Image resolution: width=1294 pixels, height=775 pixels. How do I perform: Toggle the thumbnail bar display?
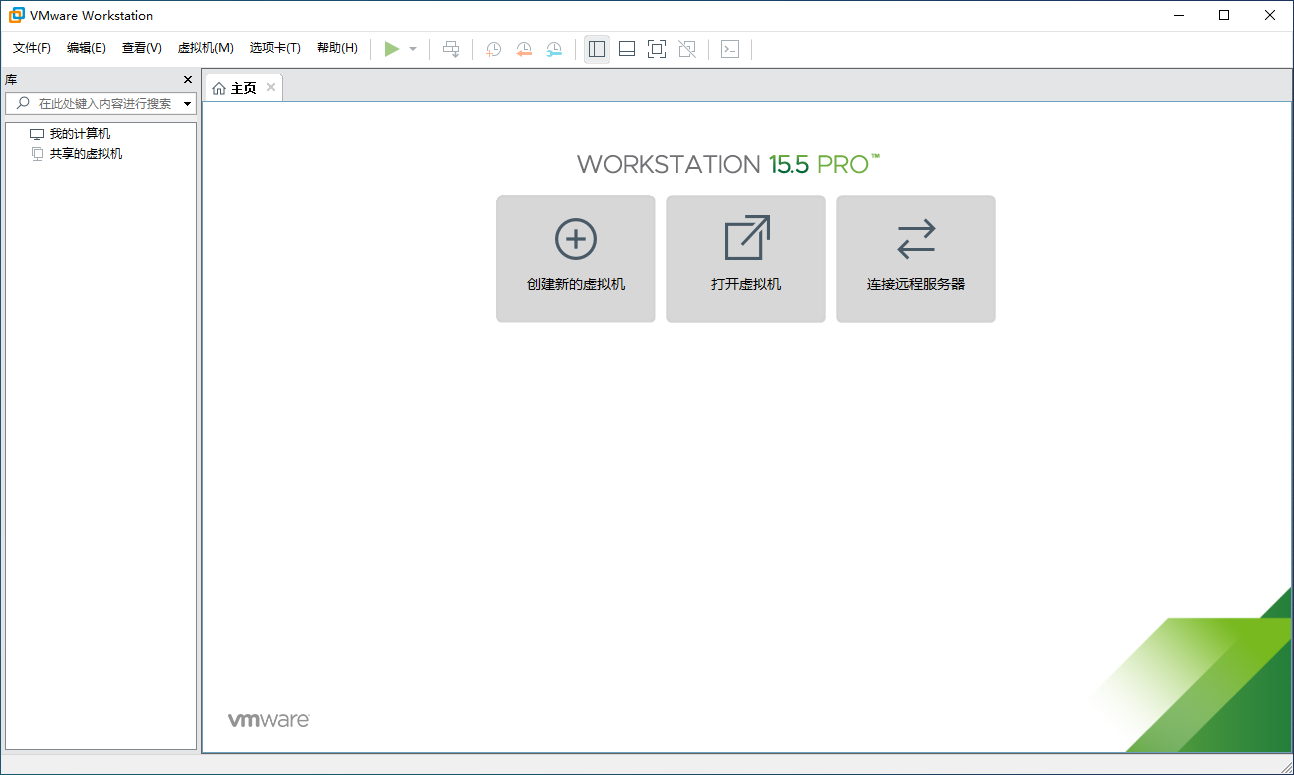(x=626, y=48)
